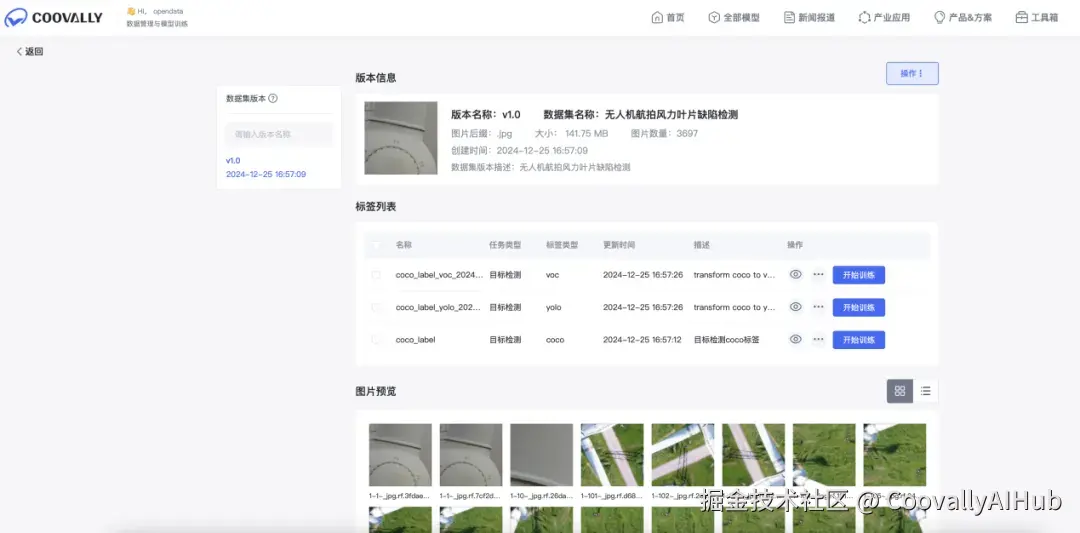Open more options for coco_label_voc row
Image resolution: width=1080 pixels, height=533 pixels.
[x=818, y=274]
